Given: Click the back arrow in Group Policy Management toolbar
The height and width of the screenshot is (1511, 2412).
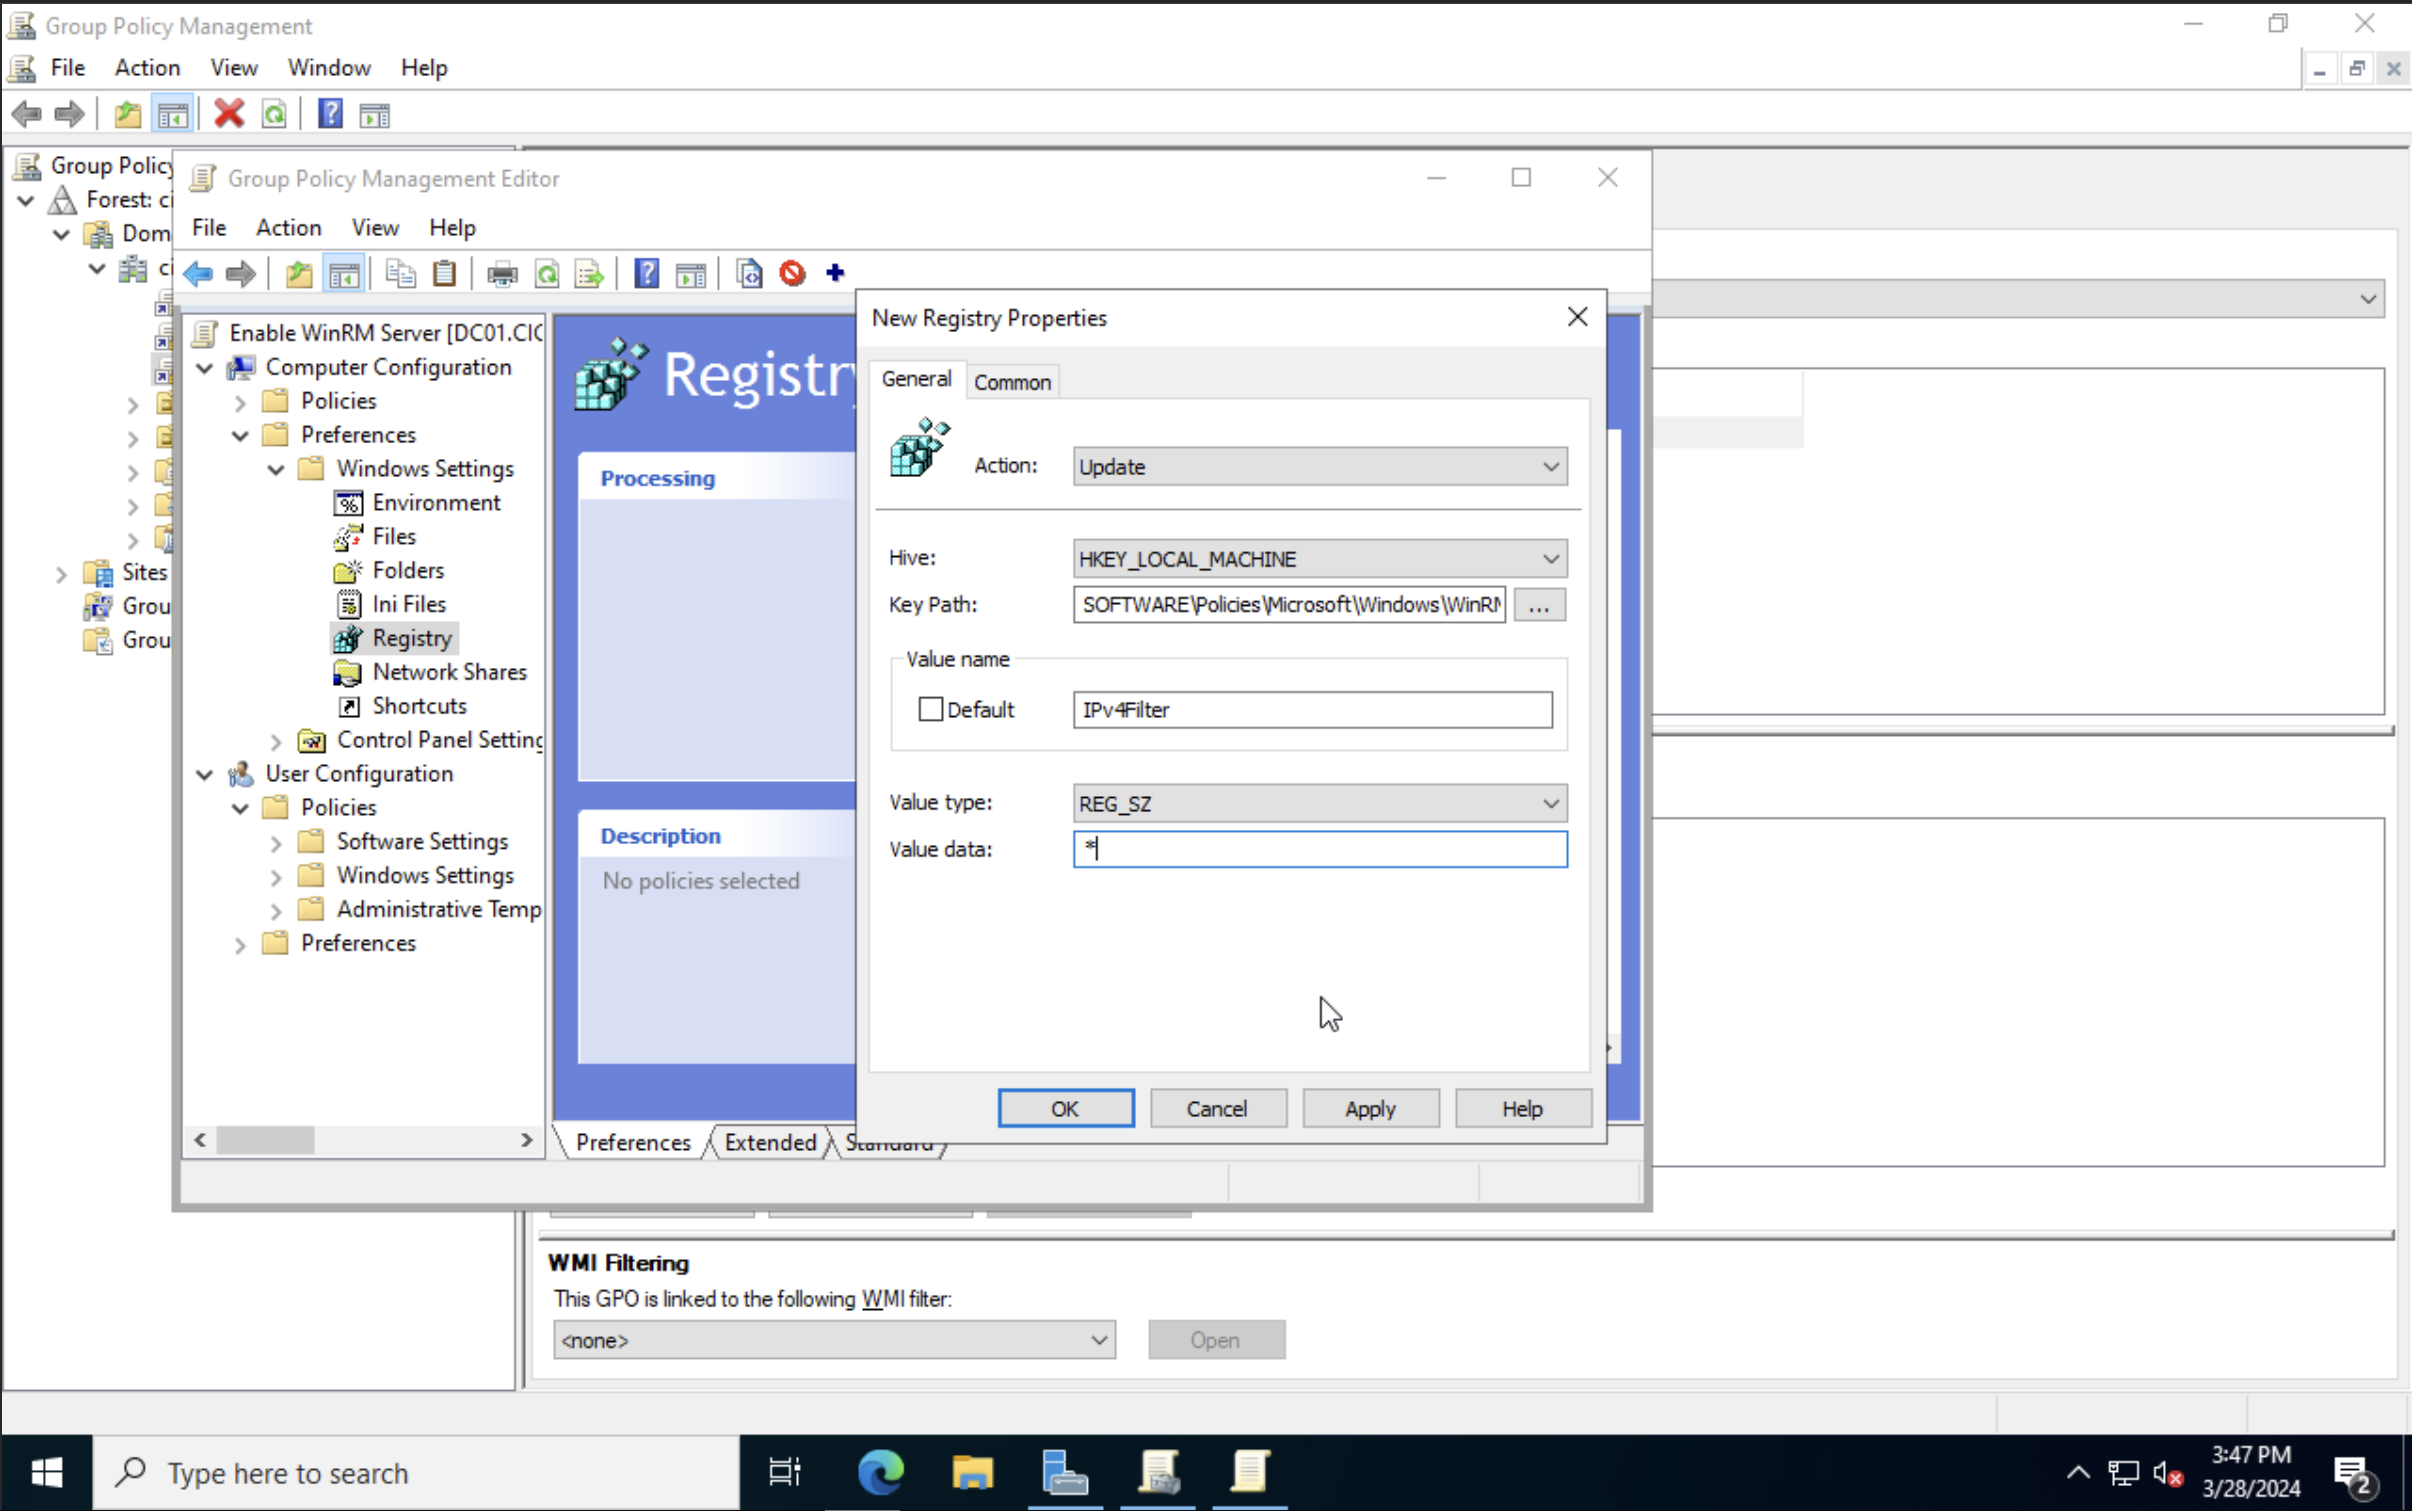Looking at the screenshot, I should [27, 114].
